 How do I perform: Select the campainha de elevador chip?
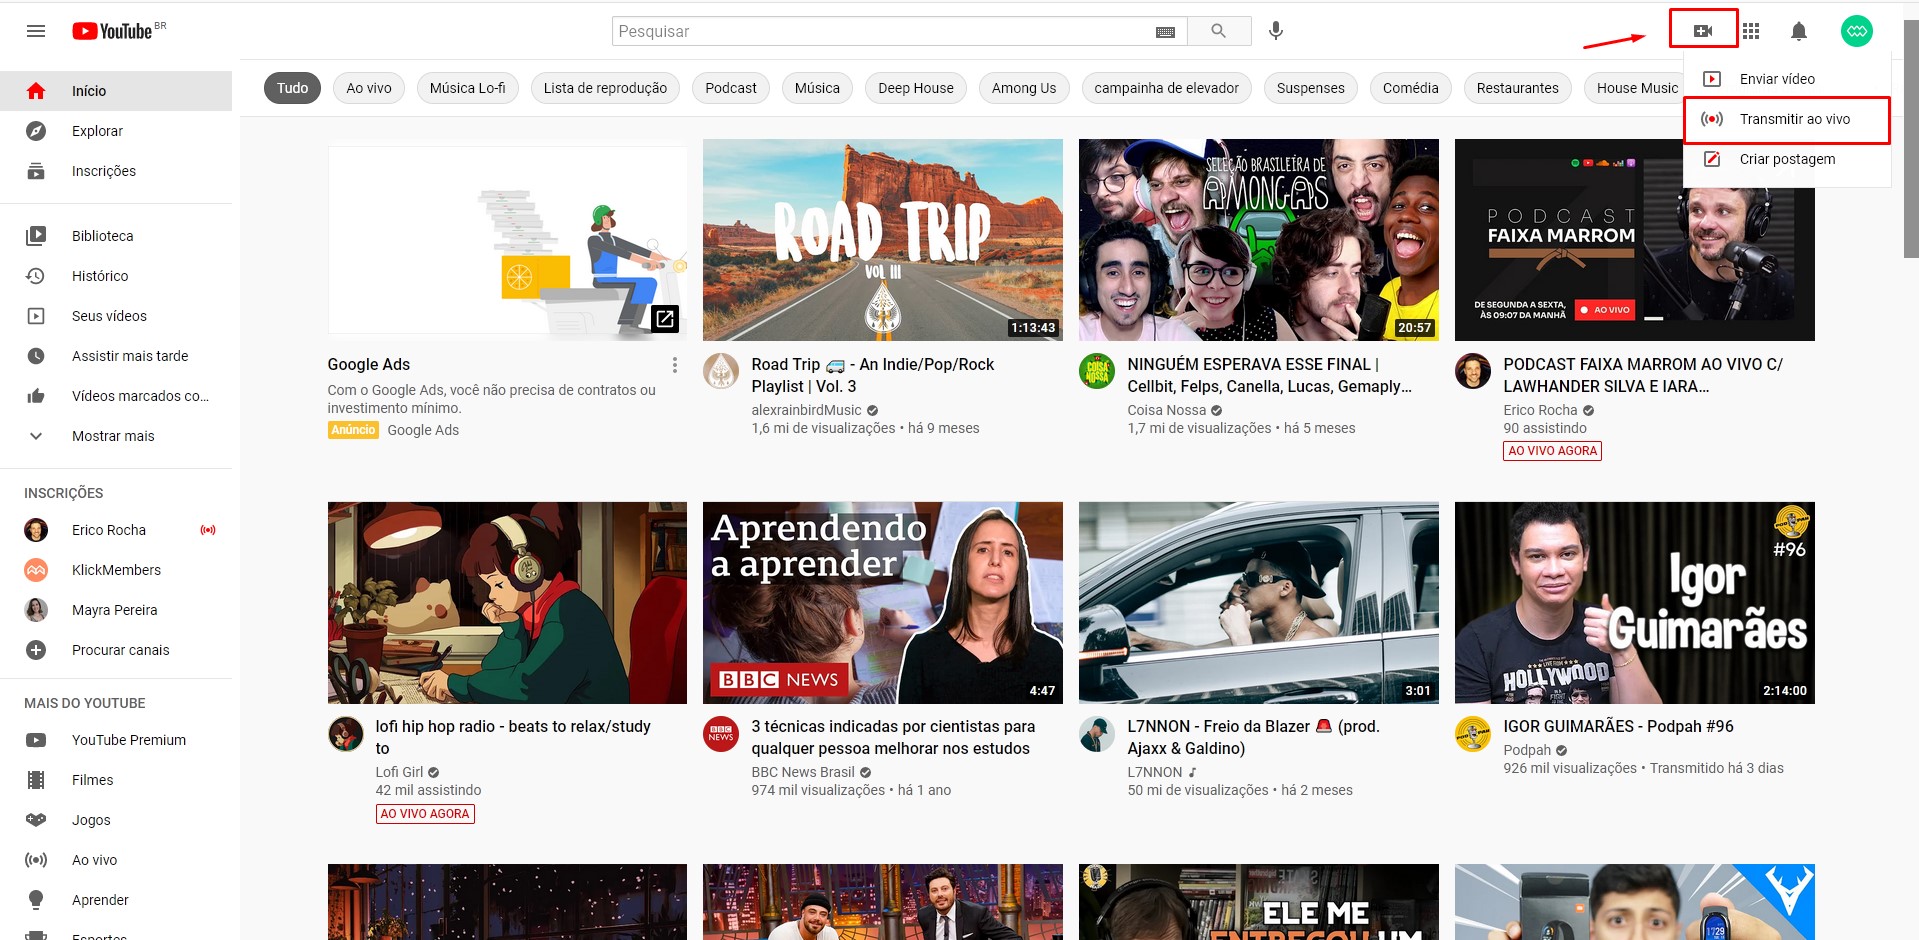1166,88
